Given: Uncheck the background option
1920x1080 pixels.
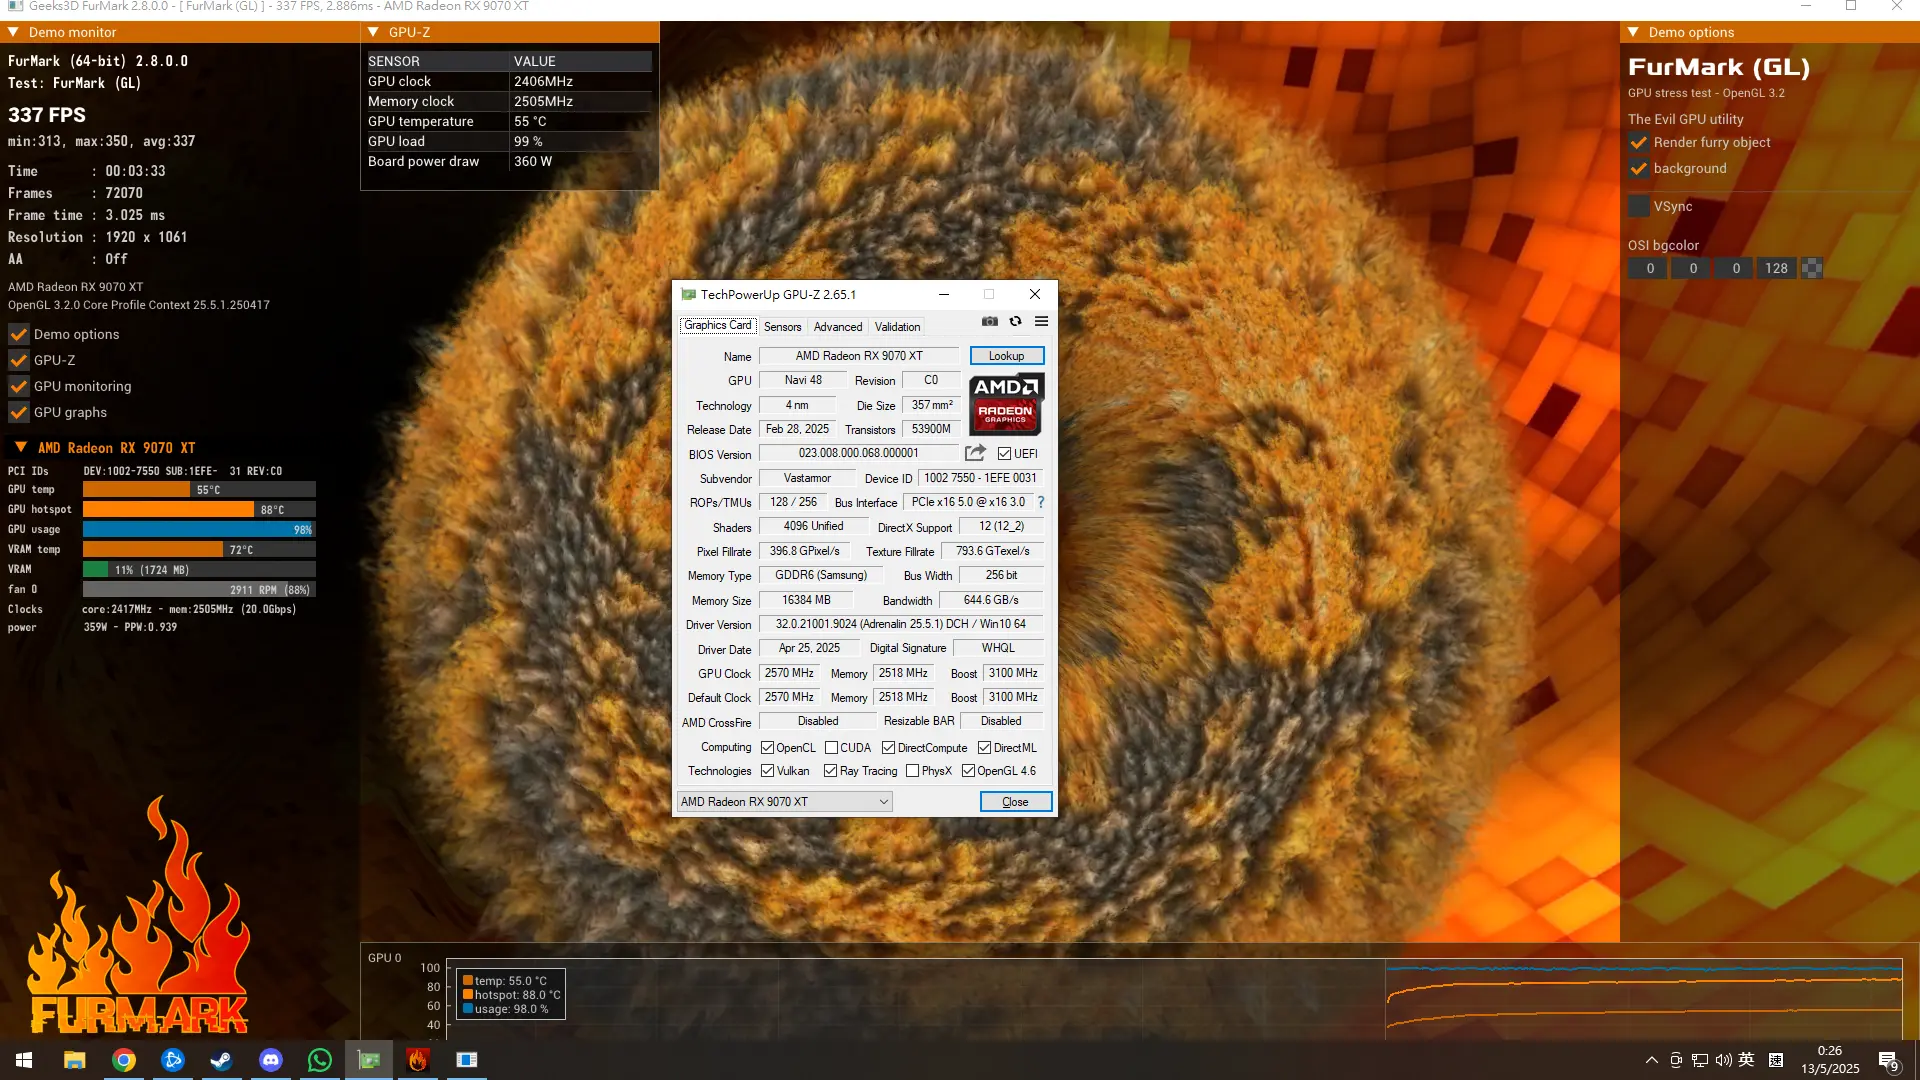Looking at the screenshot, I should click(x=1638, y=168).
